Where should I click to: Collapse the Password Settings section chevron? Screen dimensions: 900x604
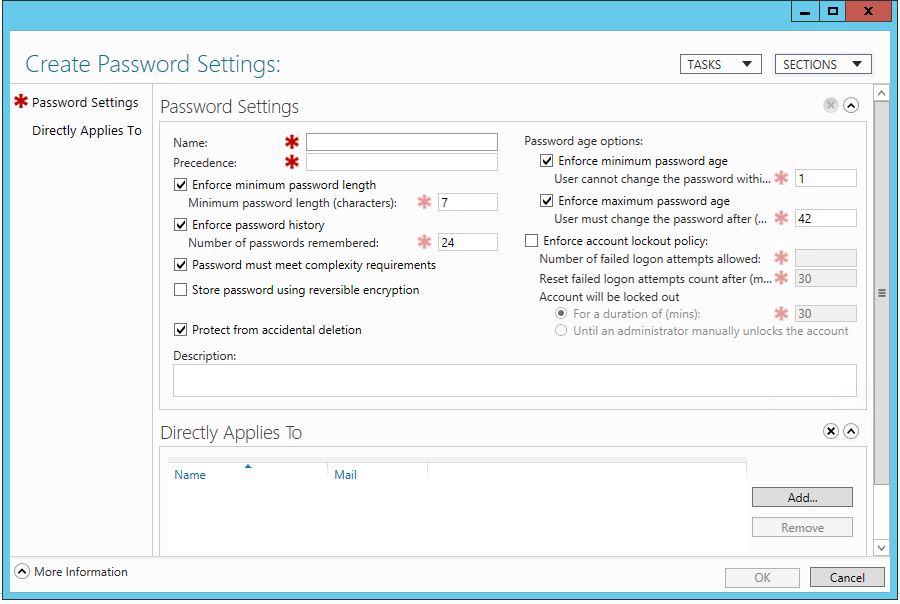[851, 105]
